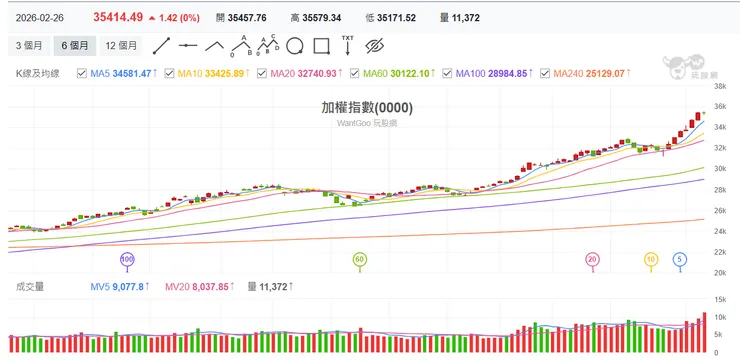Image resolution: width=740 pixels, height=360 pixels.
Task: Click the green 60 MA marker pin
Action: pyautogui.click(x=360, y=259)
